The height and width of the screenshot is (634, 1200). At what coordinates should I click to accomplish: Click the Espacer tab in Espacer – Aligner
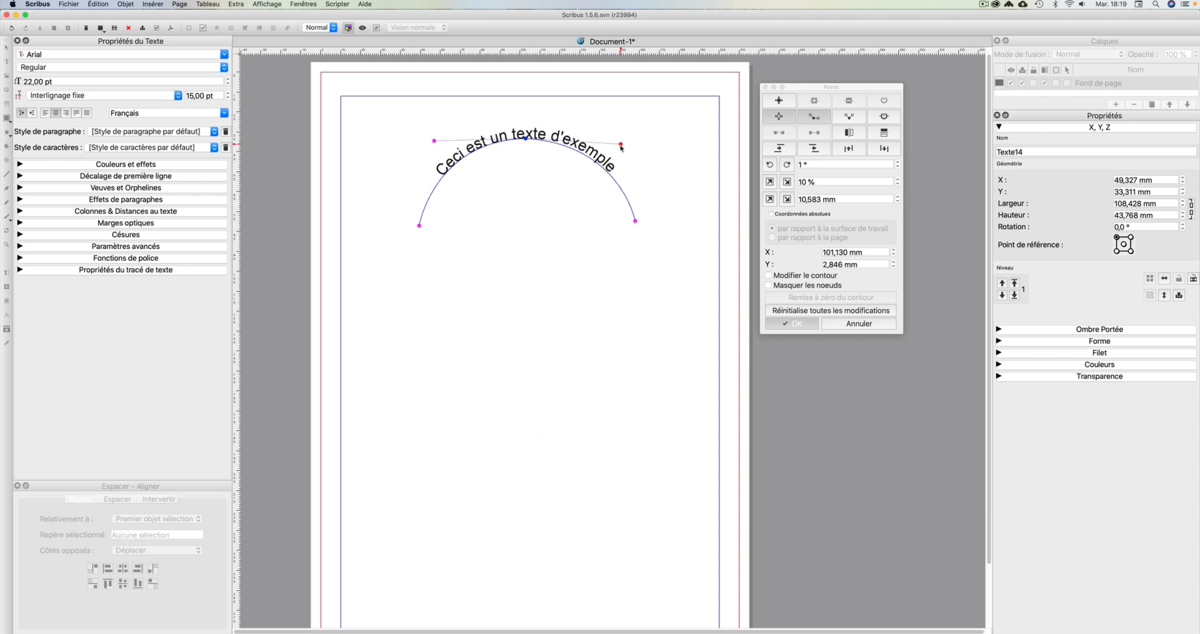pyautogui.click(x=117, y=499)
